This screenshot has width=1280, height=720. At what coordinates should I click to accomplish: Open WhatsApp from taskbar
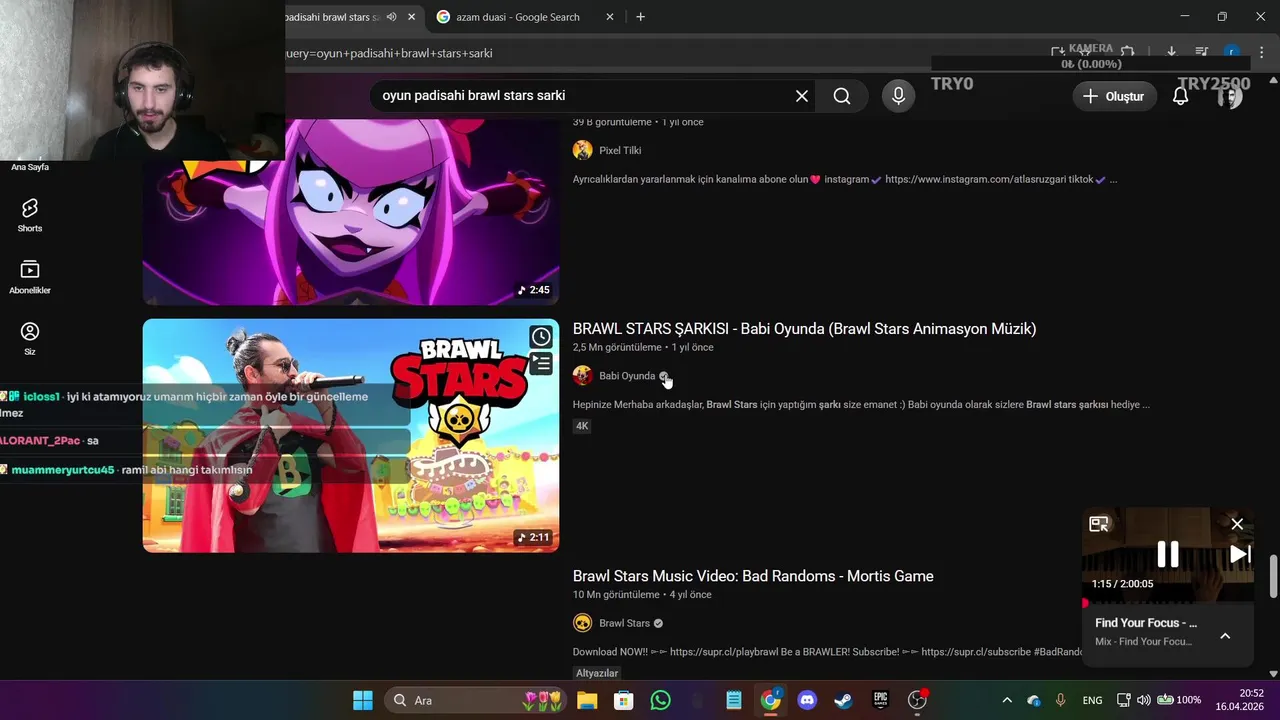660,700
